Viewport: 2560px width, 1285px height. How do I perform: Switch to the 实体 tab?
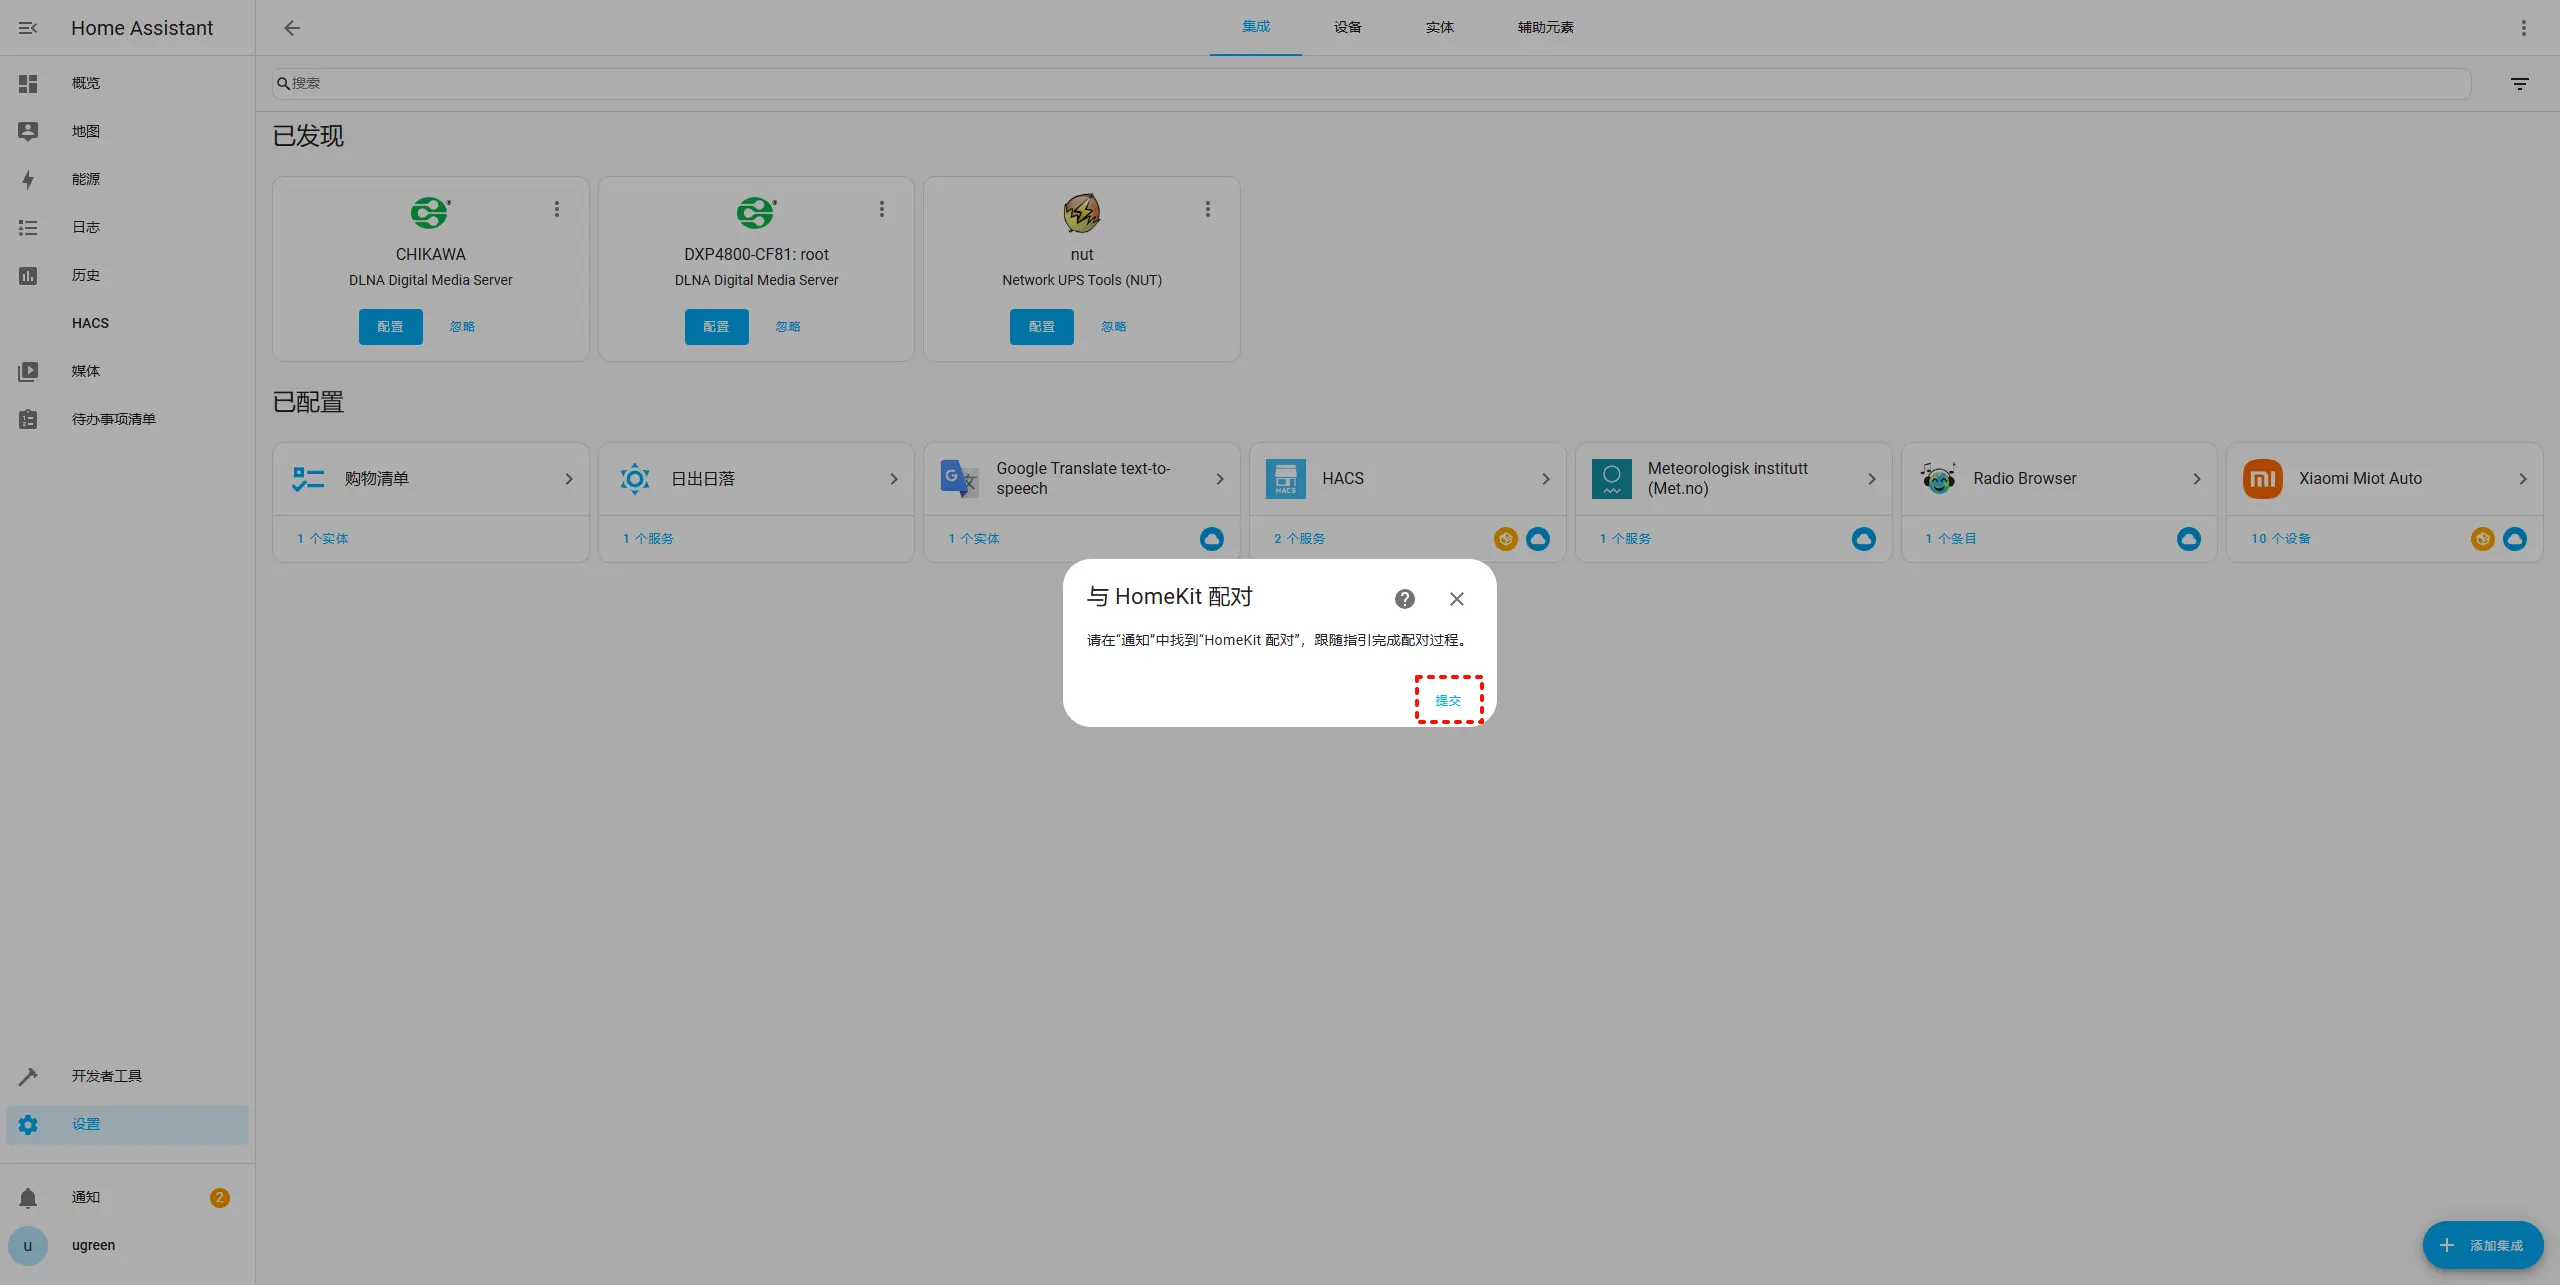1439,27
